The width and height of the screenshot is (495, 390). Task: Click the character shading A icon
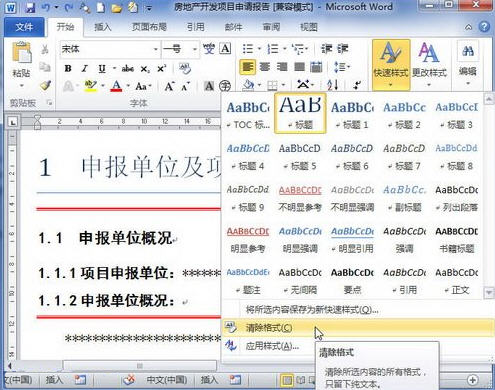pyautogui.click(x=209, y=86)
